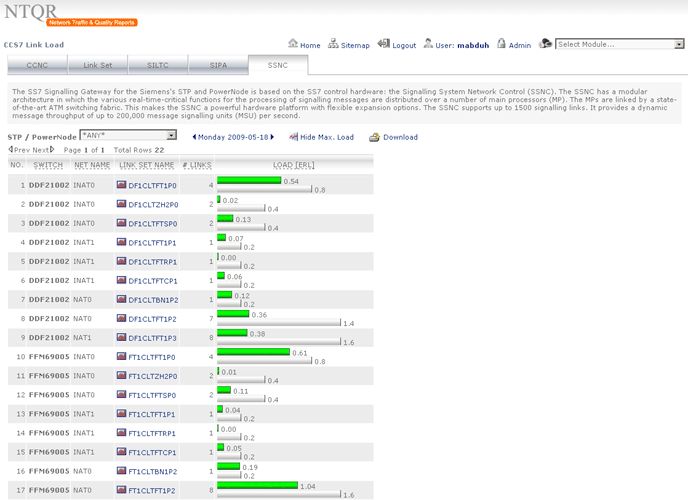Open the SILTC tab

(x=158, y=65)
